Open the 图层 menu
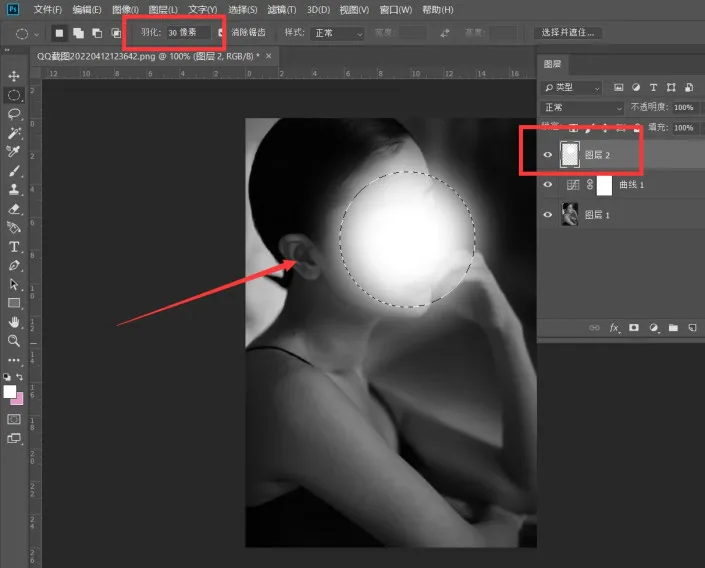Viewport: 705px width, 568px height. 163,9
